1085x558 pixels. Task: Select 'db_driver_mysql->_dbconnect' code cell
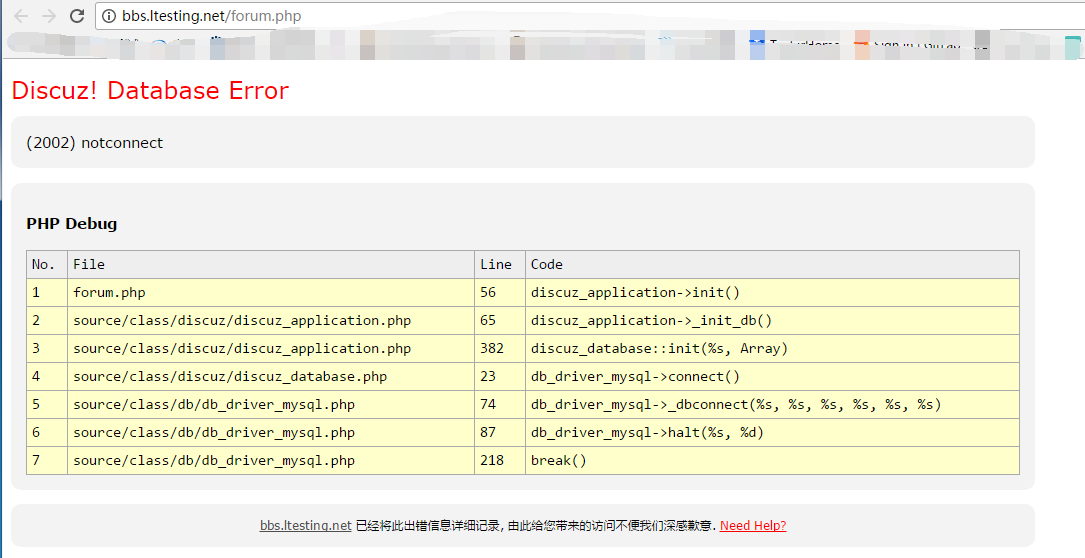pyautogui.click(x=772, y=404)
